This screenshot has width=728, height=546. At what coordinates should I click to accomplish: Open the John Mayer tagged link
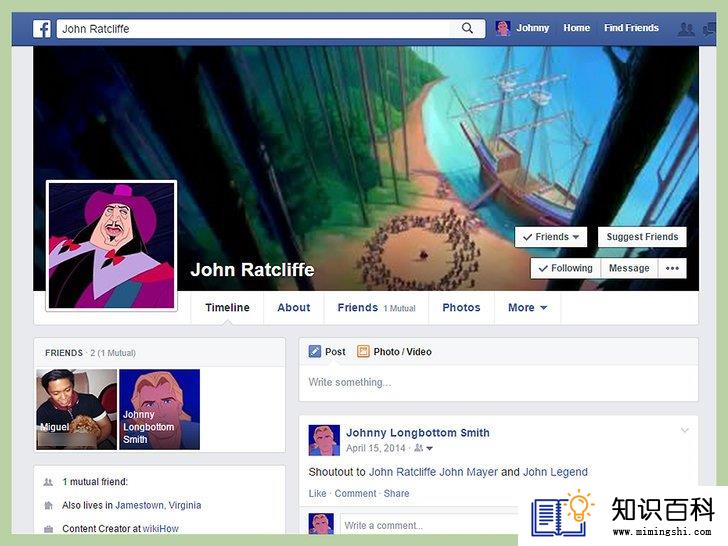click(x=468, y=472)
